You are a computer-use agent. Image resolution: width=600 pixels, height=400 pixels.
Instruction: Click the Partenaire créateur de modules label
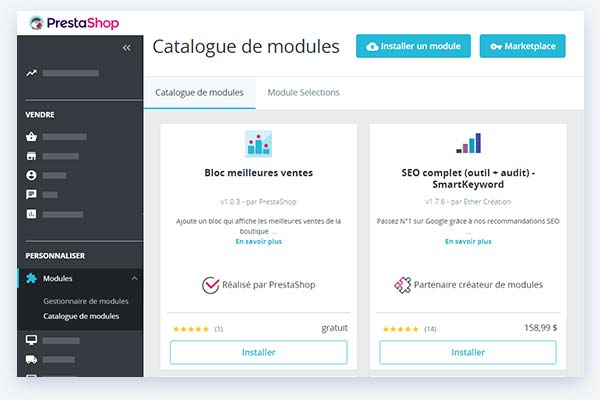[478, 285]
